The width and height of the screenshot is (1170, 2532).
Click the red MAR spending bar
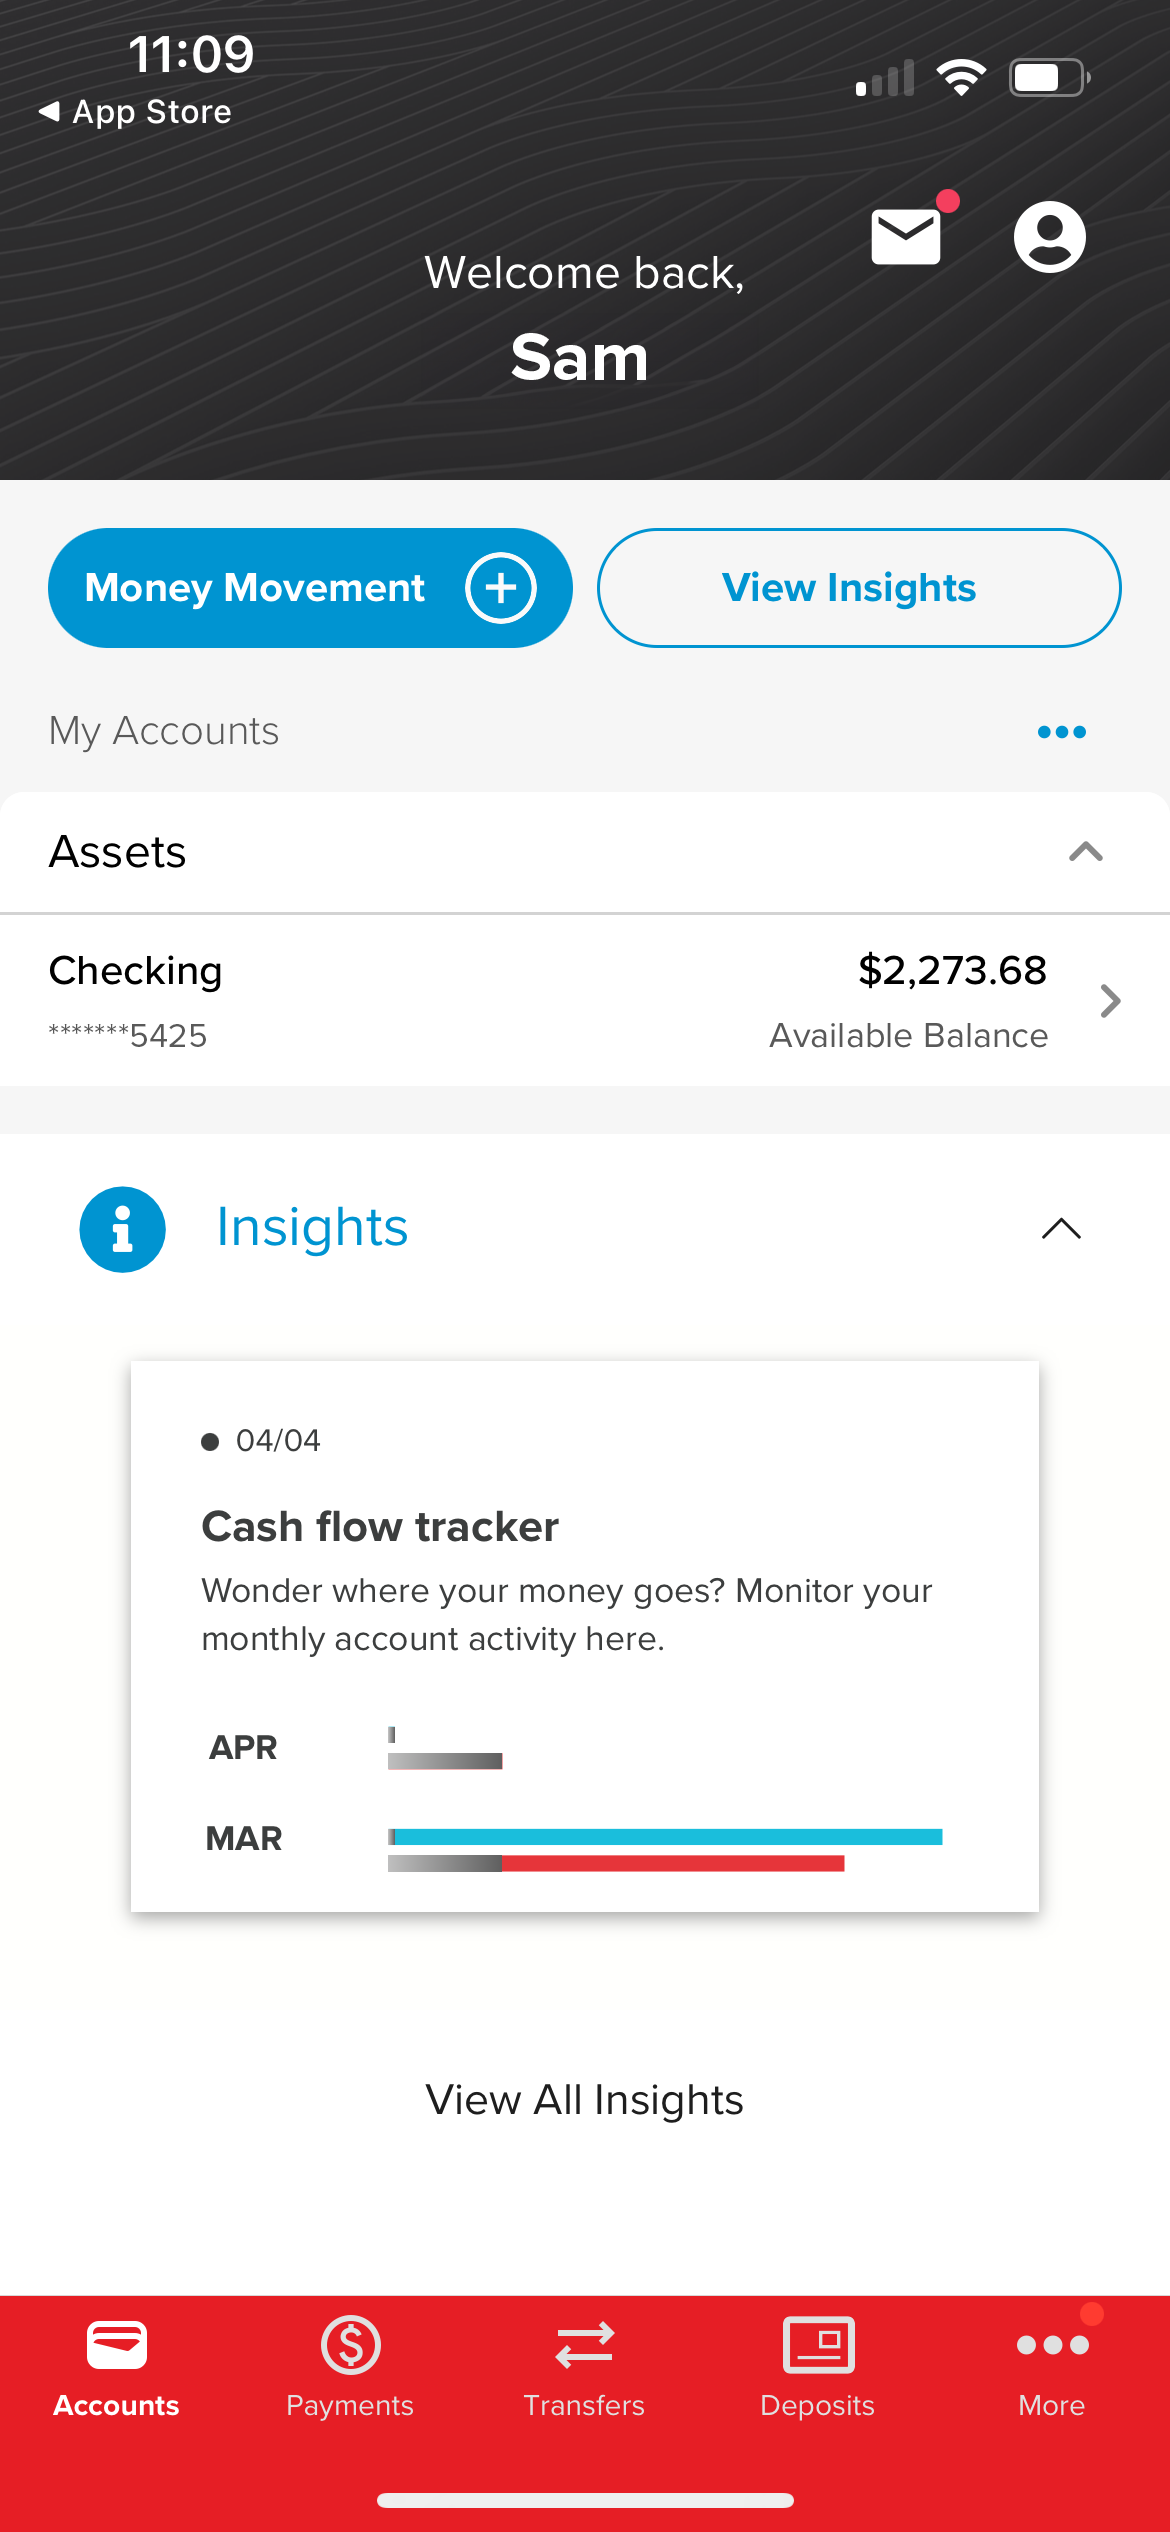[672, 1863]
